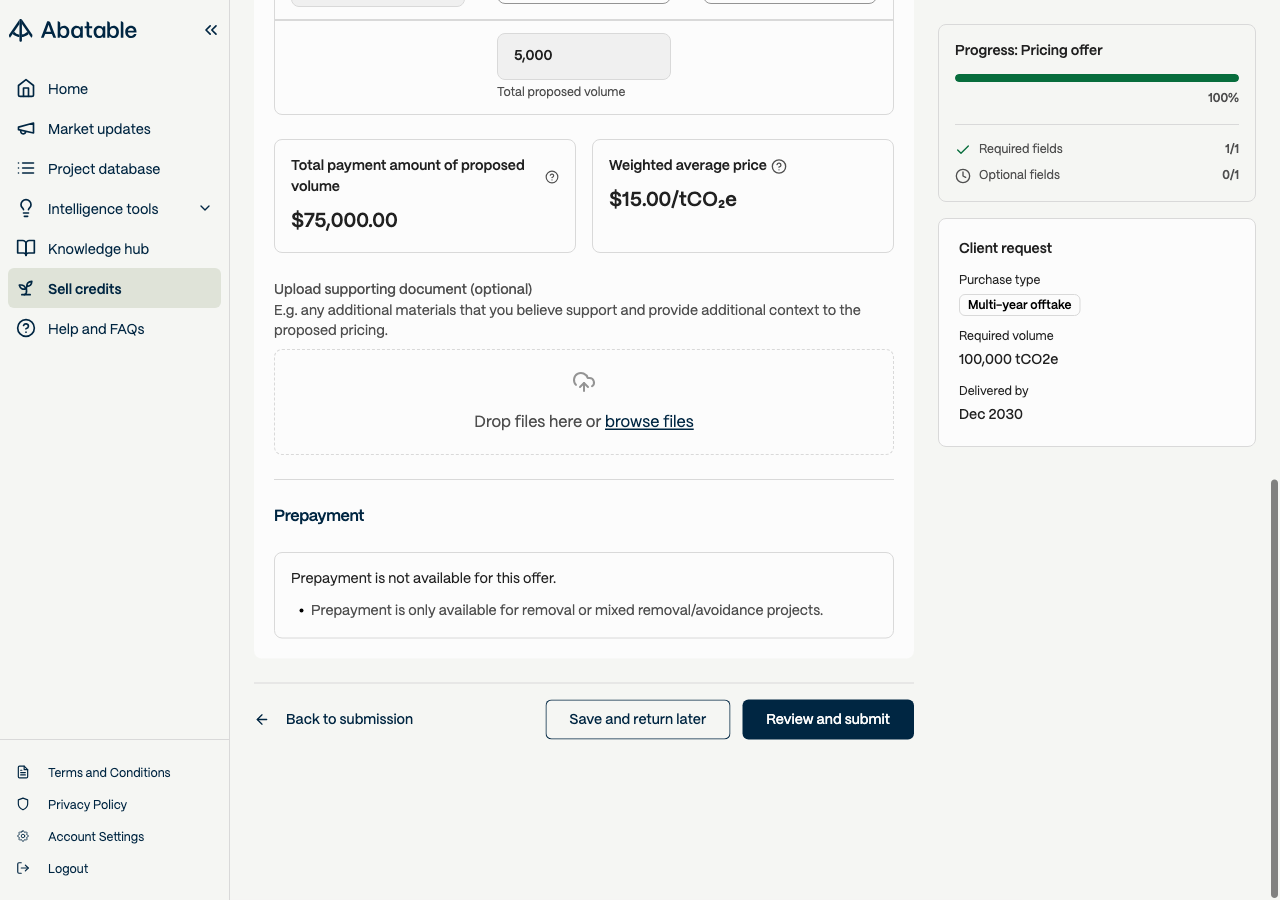Click help icon beside Total payment amount
1280x900 pixels.
click(552, 177)
